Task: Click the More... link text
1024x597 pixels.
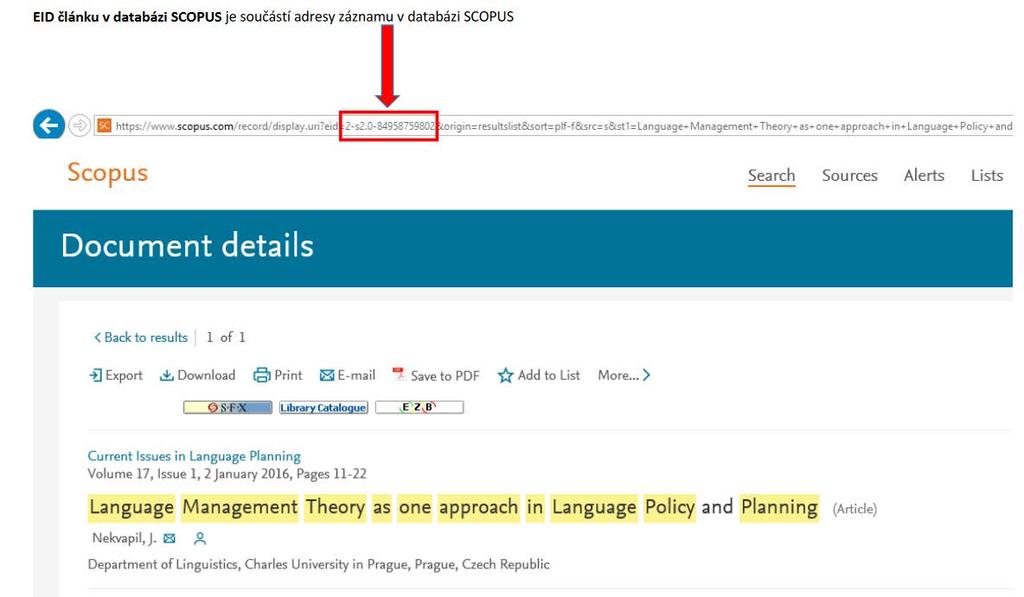Action: tap(618, 376)
